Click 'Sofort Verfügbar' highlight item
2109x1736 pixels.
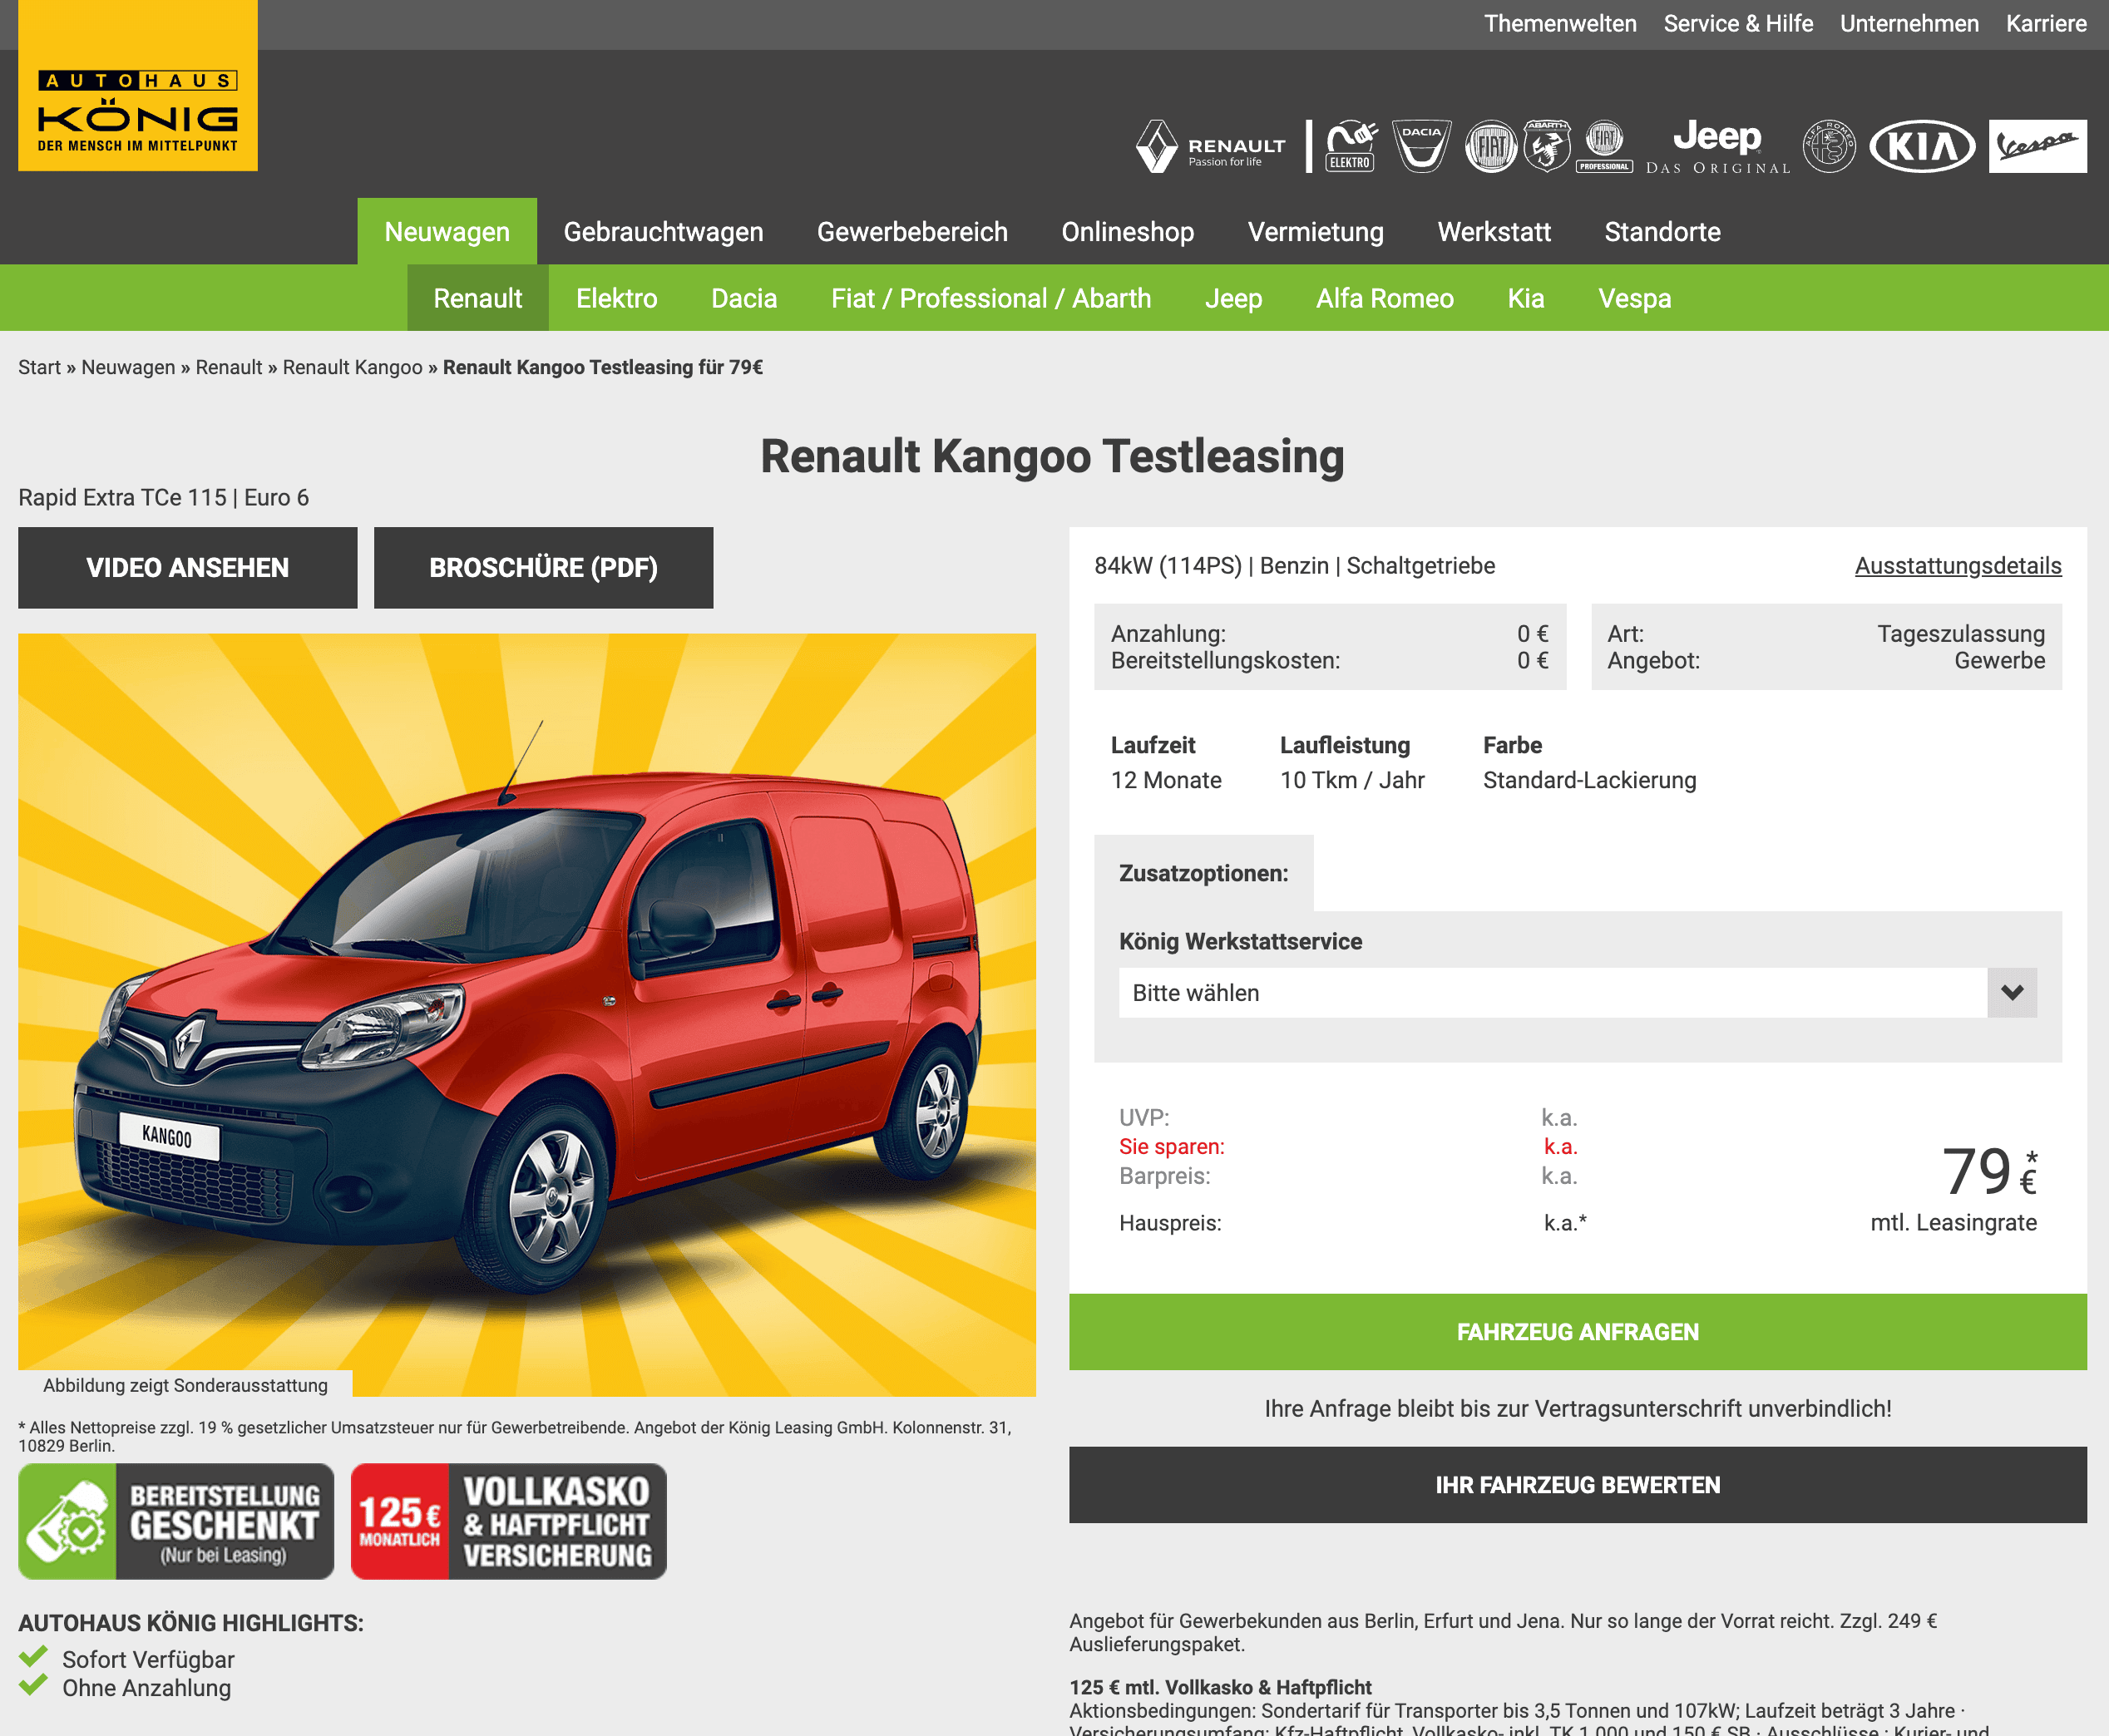[x=148, y=1659]
